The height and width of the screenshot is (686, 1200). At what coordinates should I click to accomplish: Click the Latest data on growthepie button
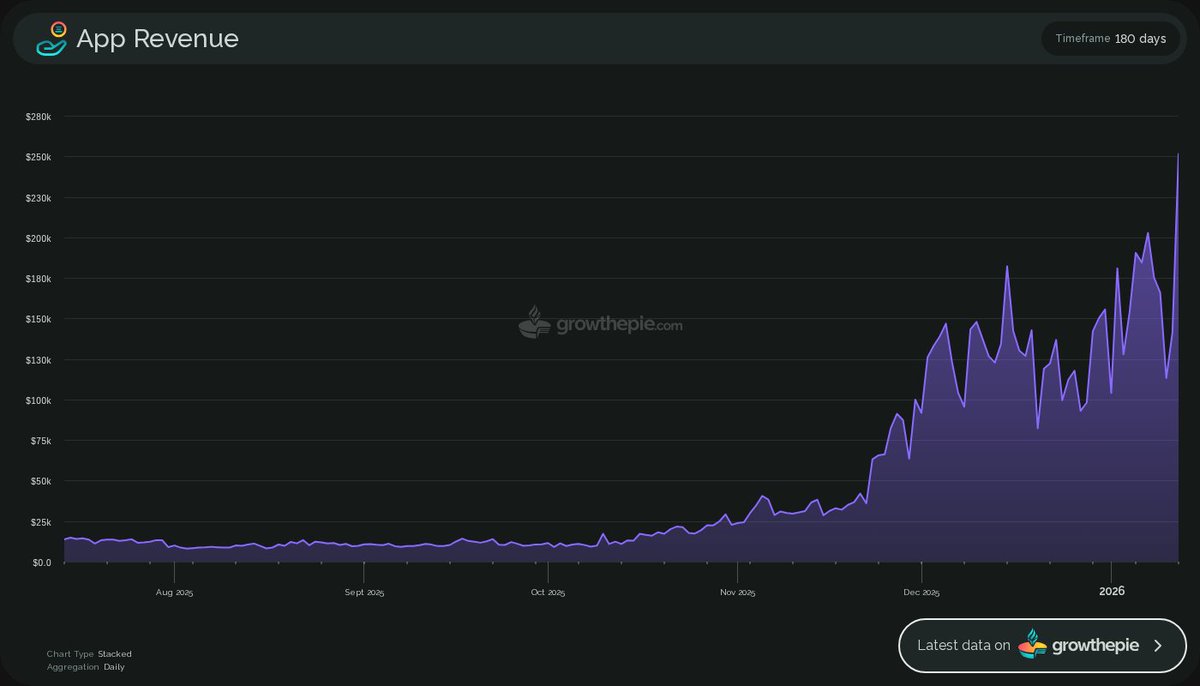coord(1042,645)
